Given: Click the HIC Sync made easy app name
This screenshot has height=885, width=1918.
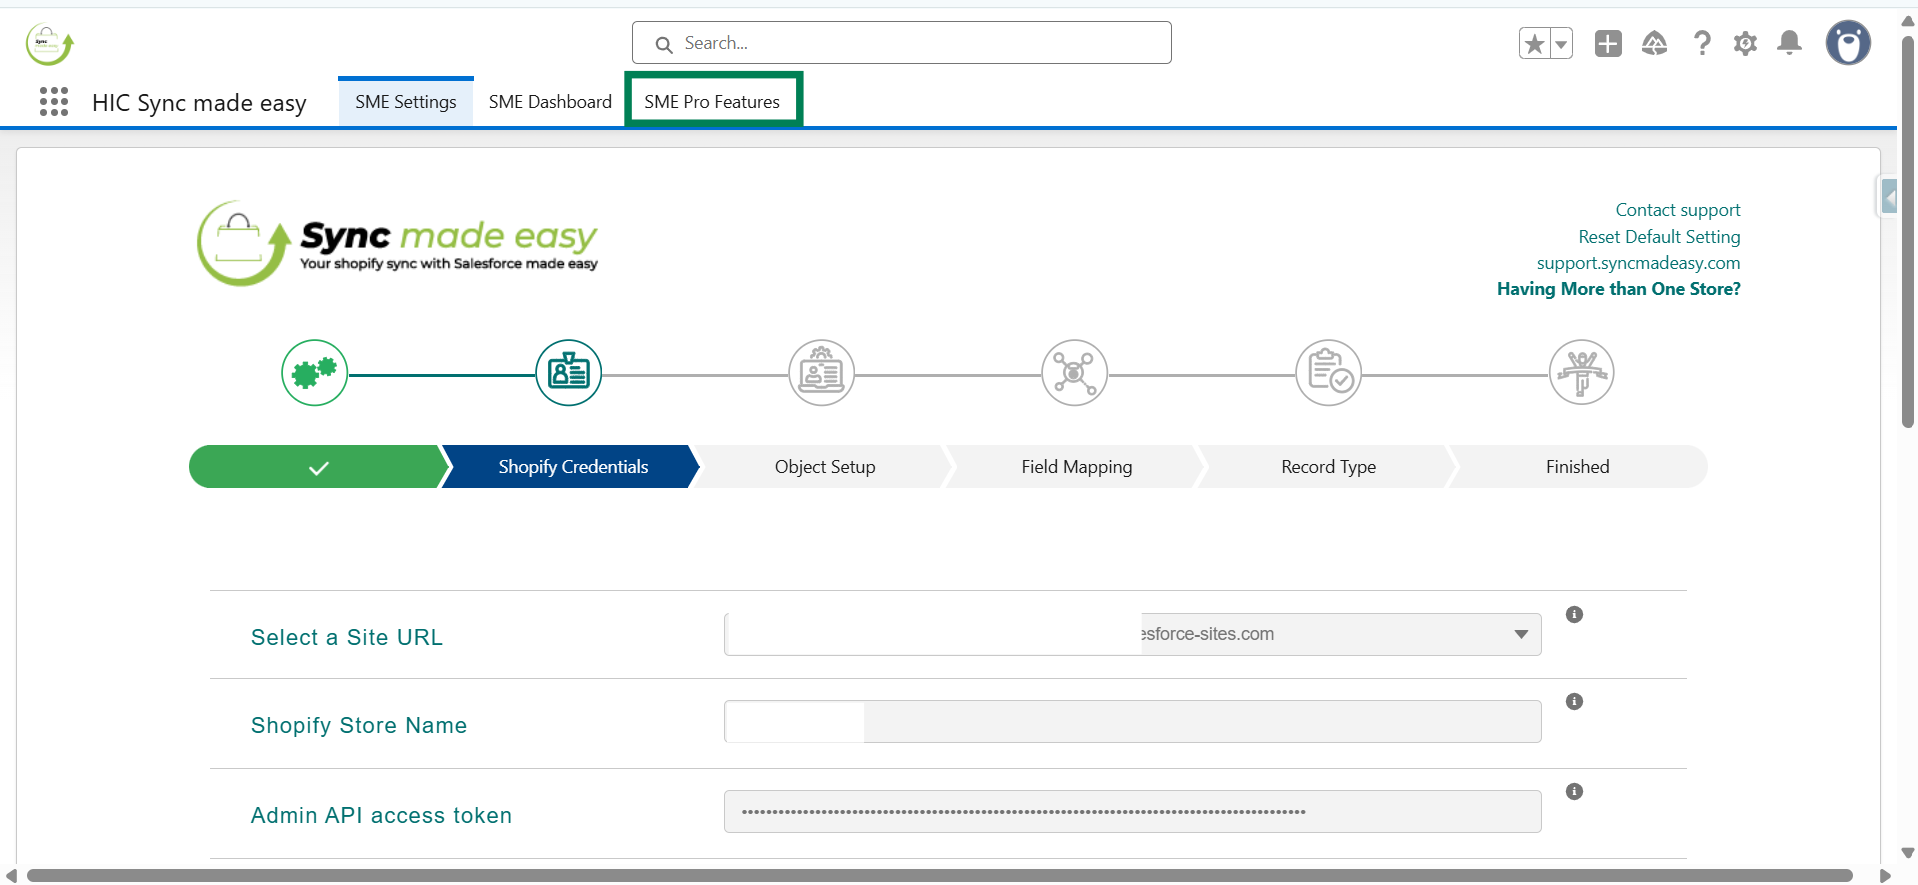Looking at the screenshot, I should coord(199,103).
